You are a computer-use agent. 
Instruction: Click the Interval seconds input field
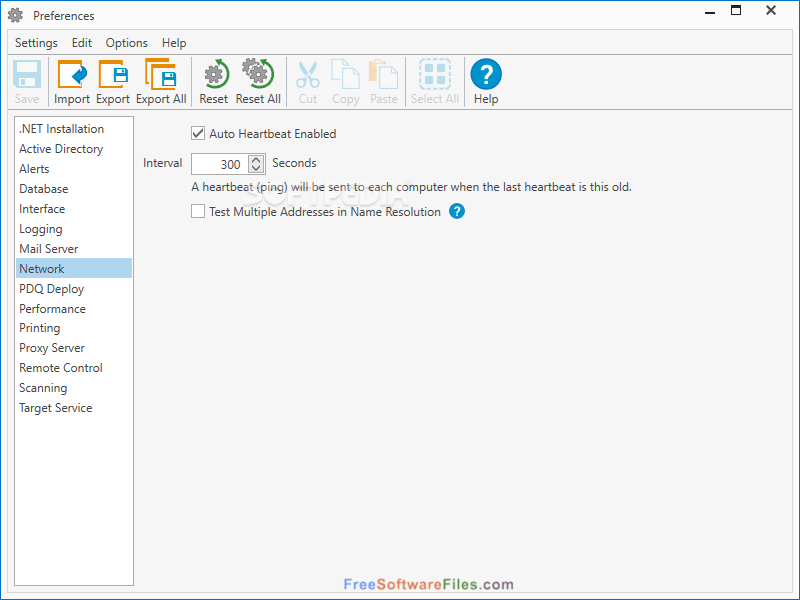pos(219,164)
